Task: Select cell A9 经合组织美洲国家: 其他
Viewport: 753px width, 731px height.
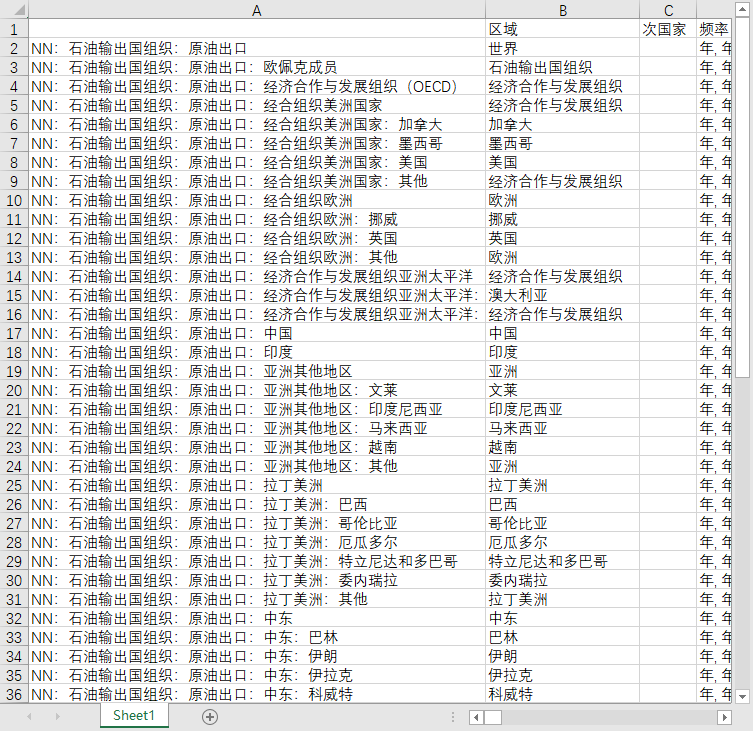Action: tap(257, 181)
